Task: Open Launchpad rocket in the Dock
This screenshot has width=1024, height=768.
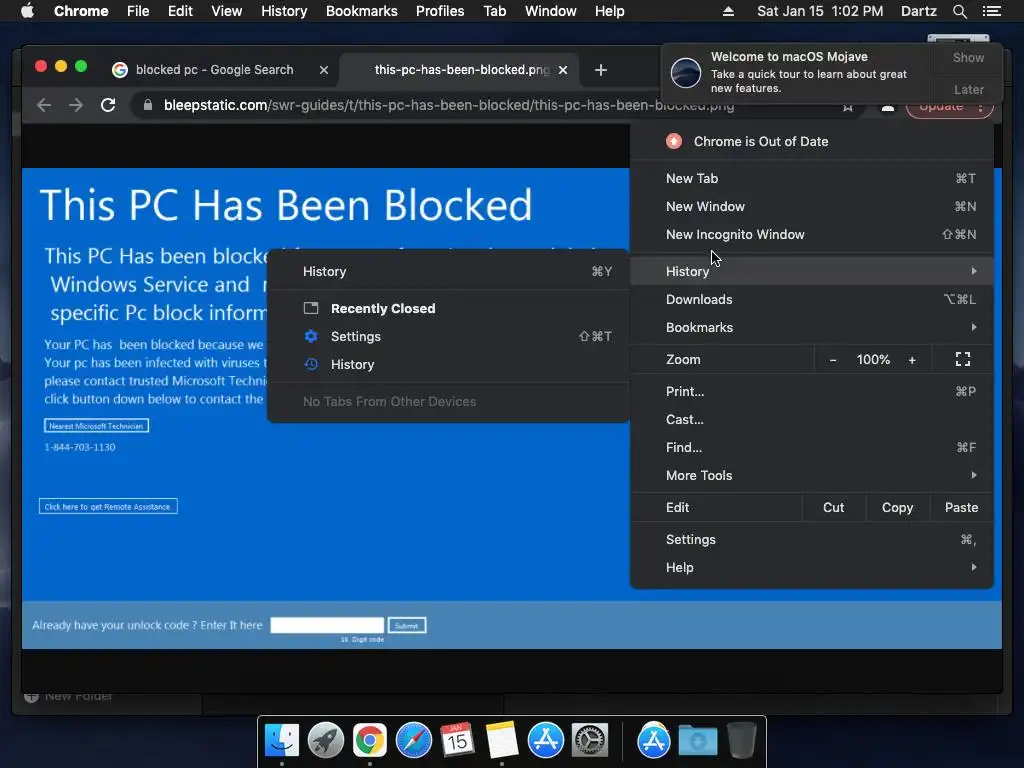Action: tap(325, 740)
